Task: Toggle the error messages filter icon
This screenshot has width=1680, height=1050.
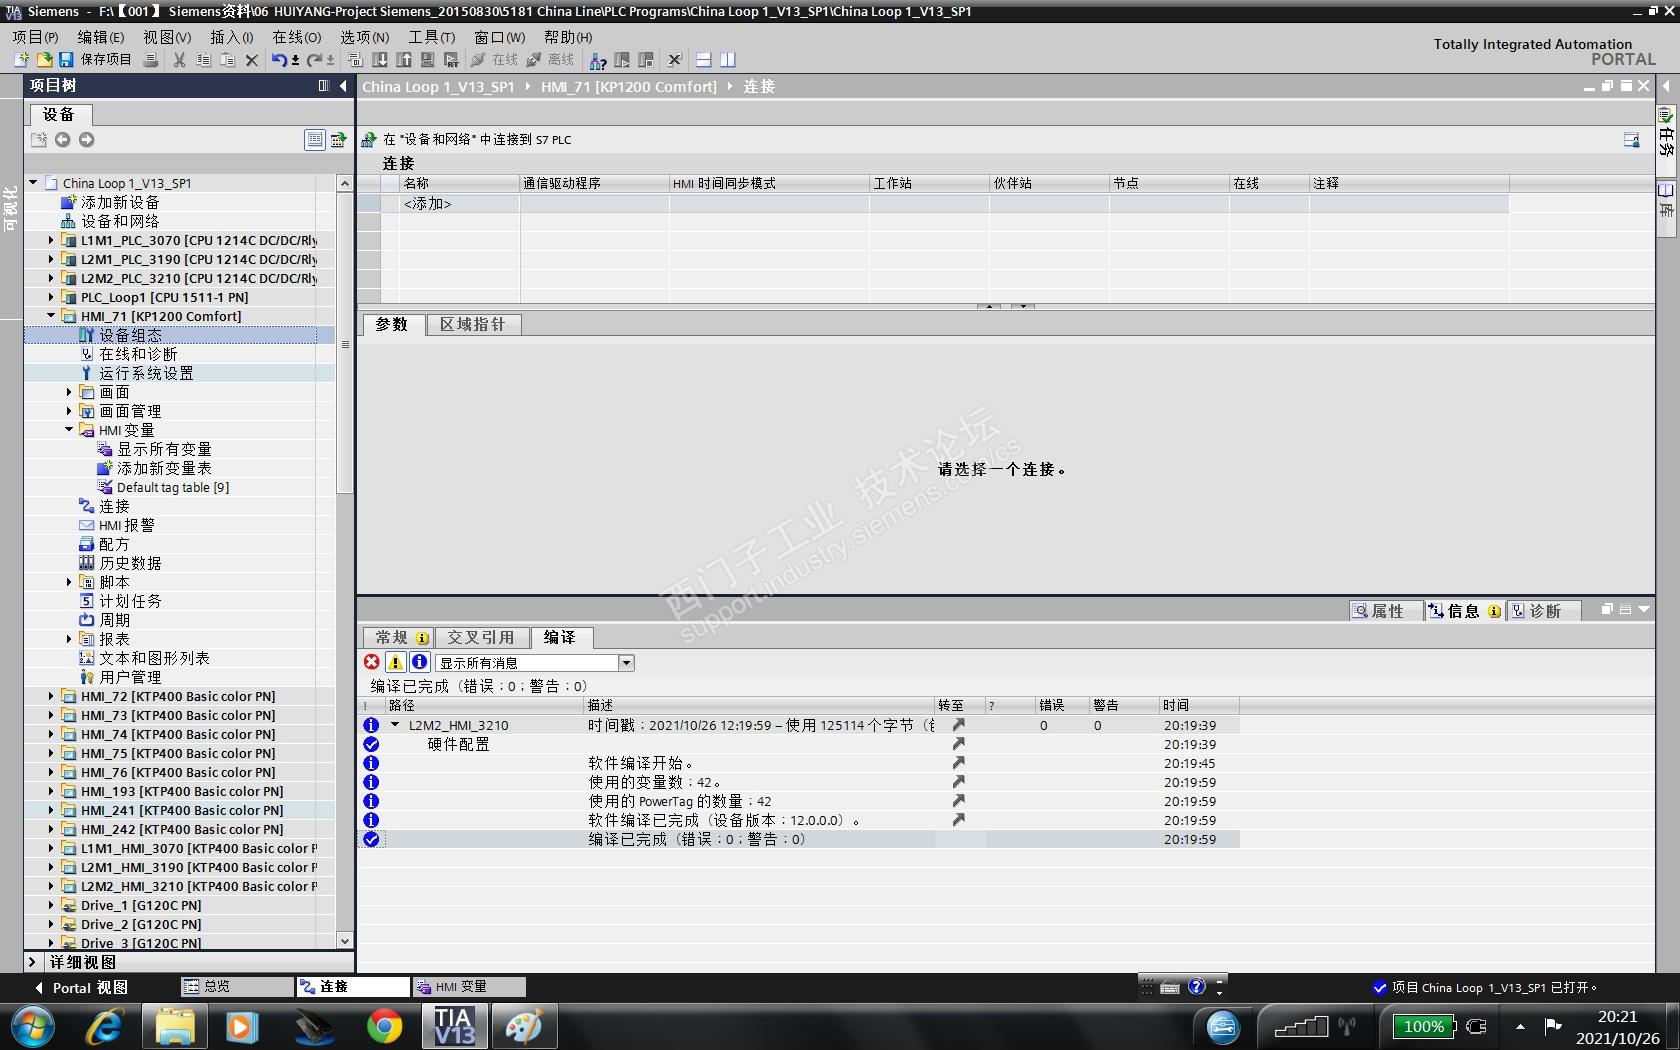Action: tap(372, 662)
